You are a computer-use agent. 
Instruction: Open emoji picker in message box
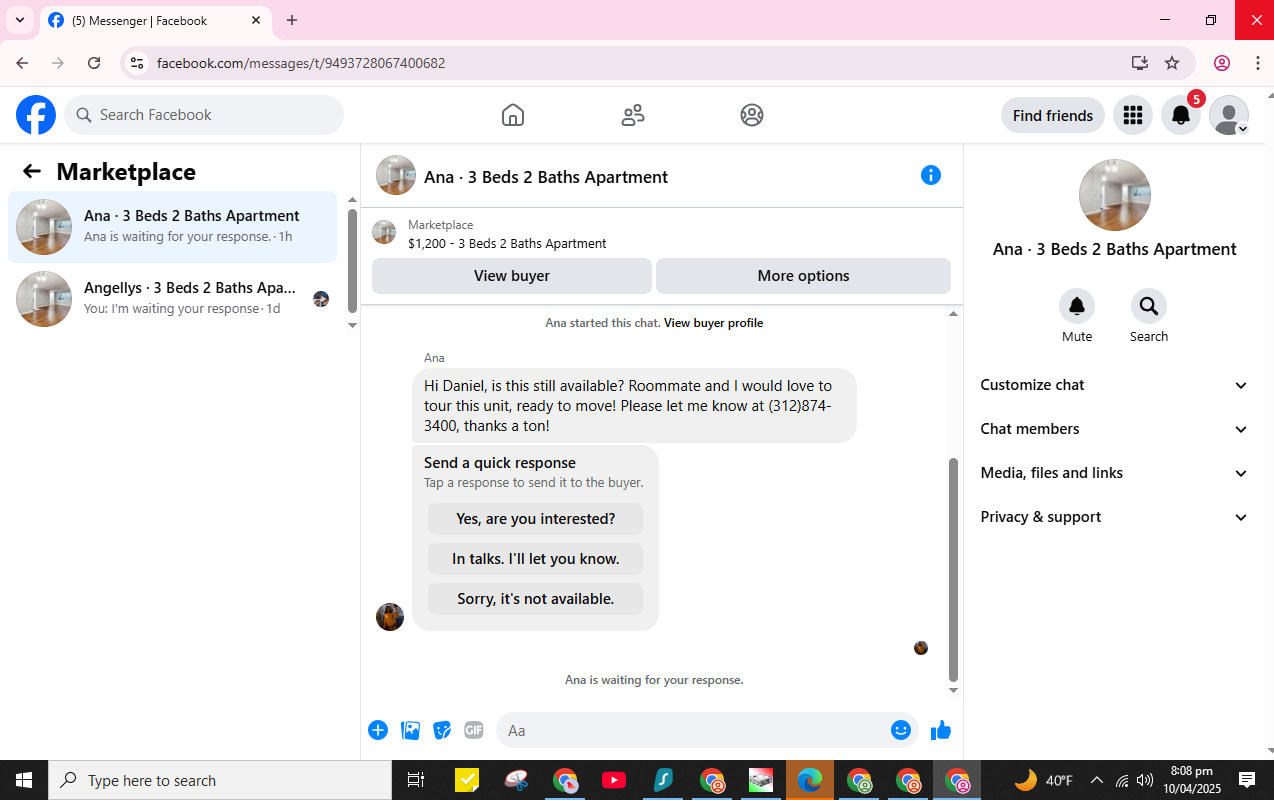pyautogui.click(x=901, y=730)
